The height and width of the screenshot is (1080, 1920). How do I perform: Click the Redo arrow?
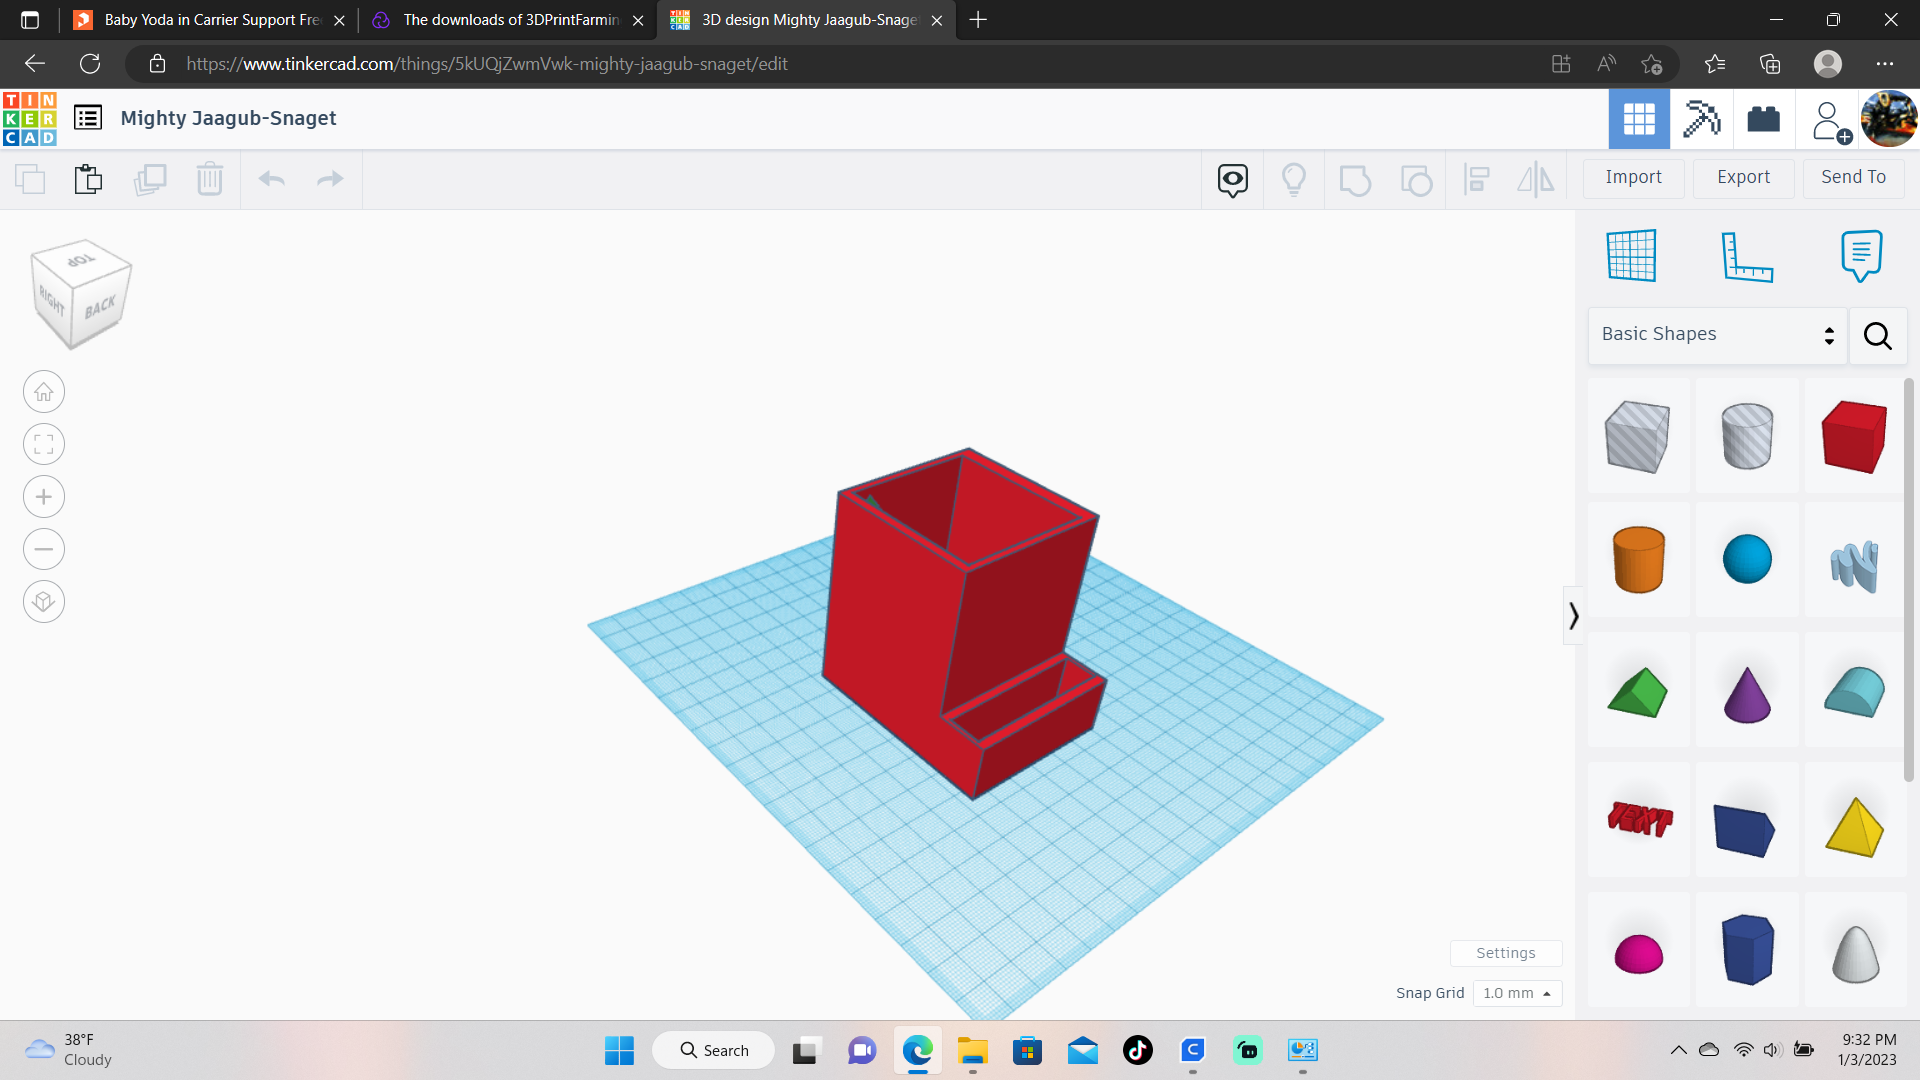point(330,179)
